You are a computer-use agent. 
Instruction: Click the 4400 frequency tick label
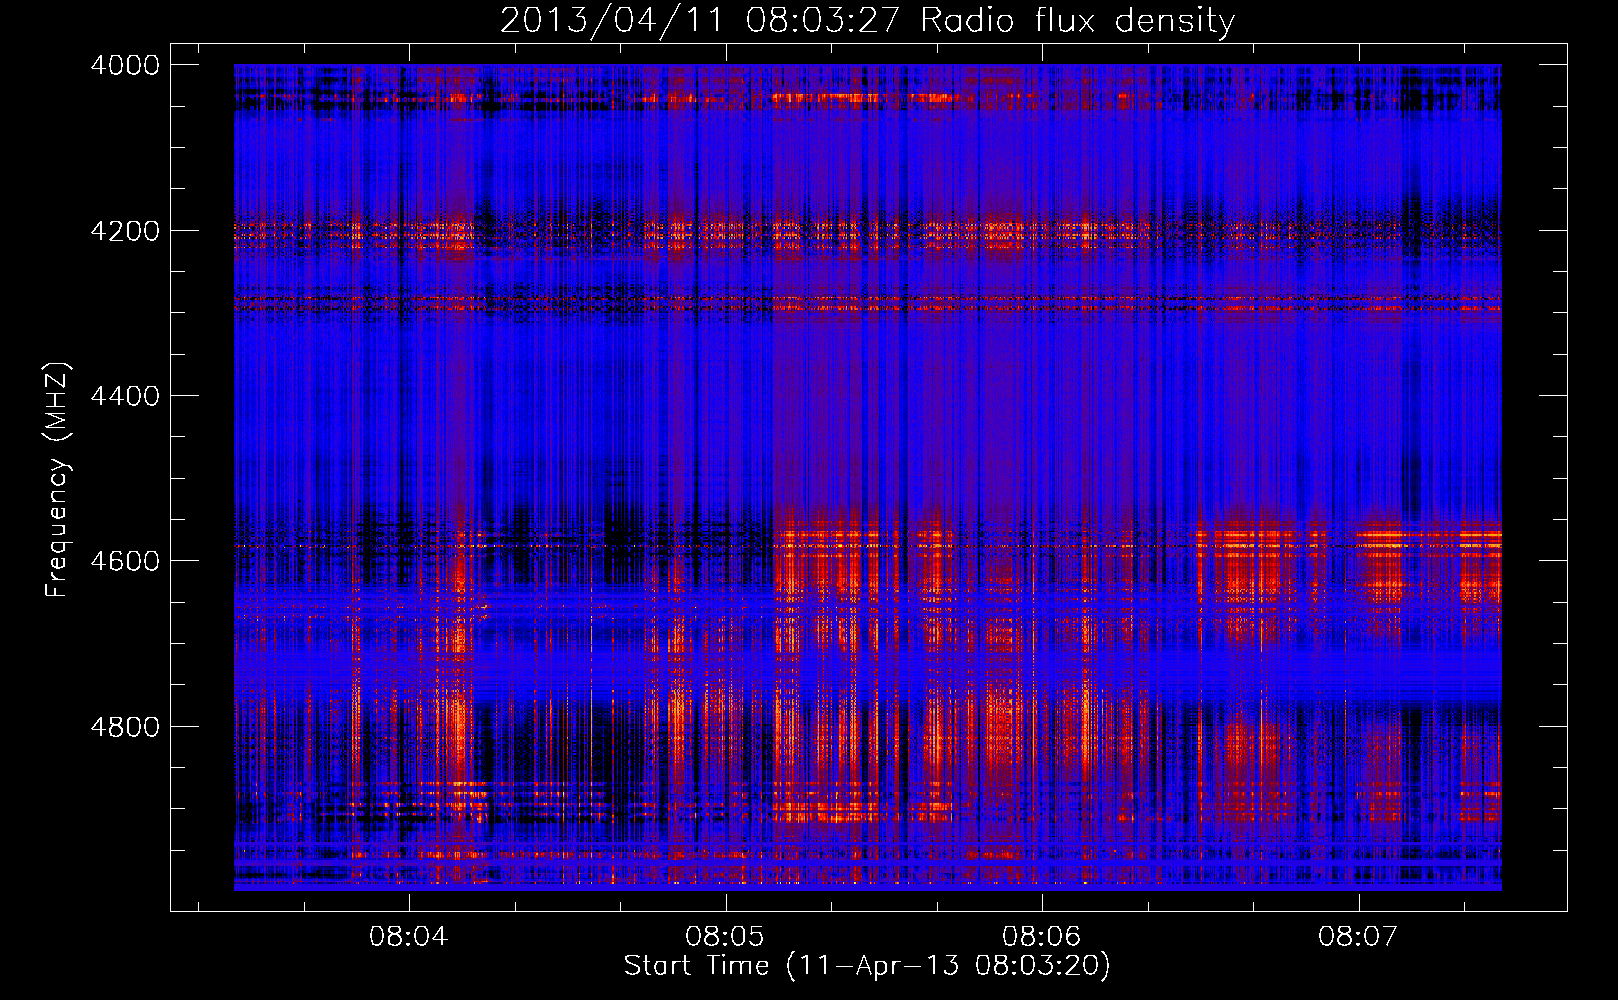pyautogui.click(x=125, y=396)
